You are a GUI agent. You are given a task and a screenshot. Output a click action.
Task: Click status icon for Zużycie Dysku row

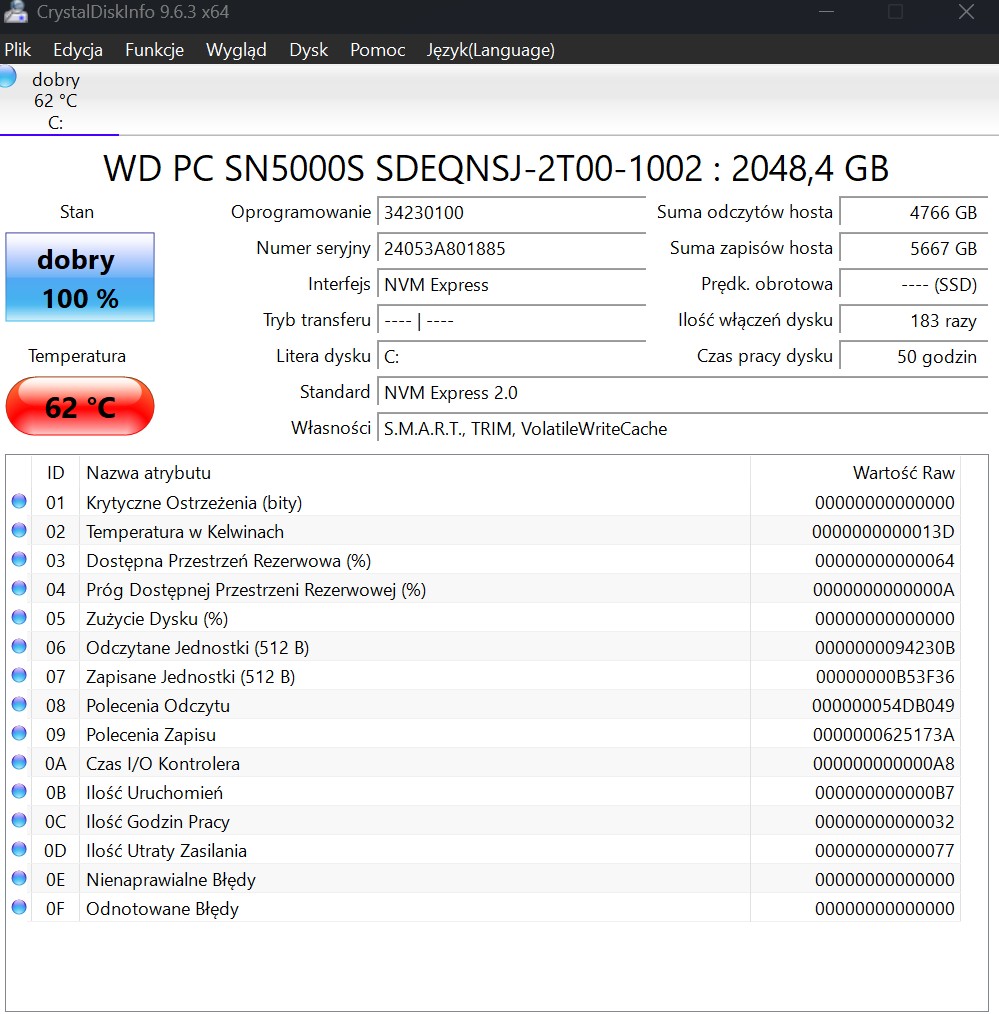[19, 618]
